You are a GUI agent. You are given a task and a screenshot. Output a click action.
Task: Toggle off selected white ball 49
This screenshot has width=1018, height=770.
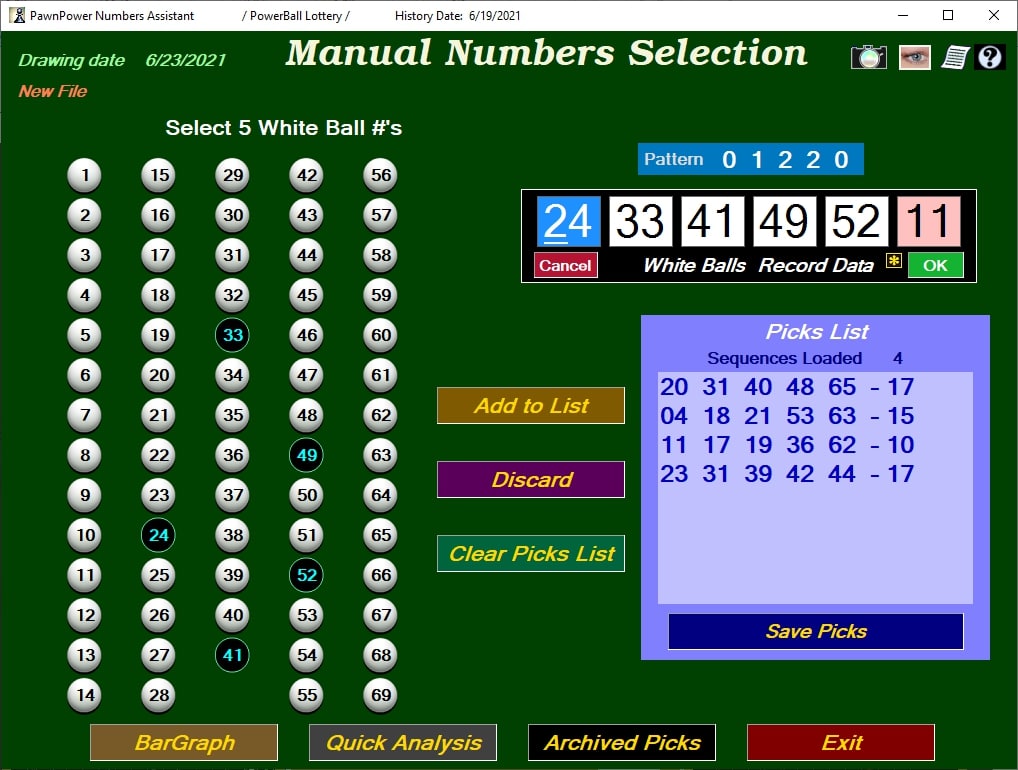coord(306,455)
